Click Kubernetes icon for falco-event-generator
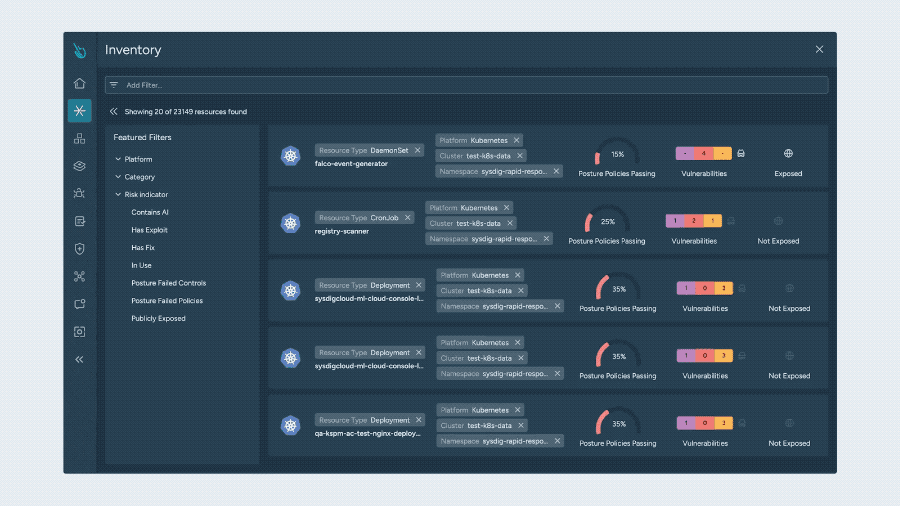 coord(290,155)
